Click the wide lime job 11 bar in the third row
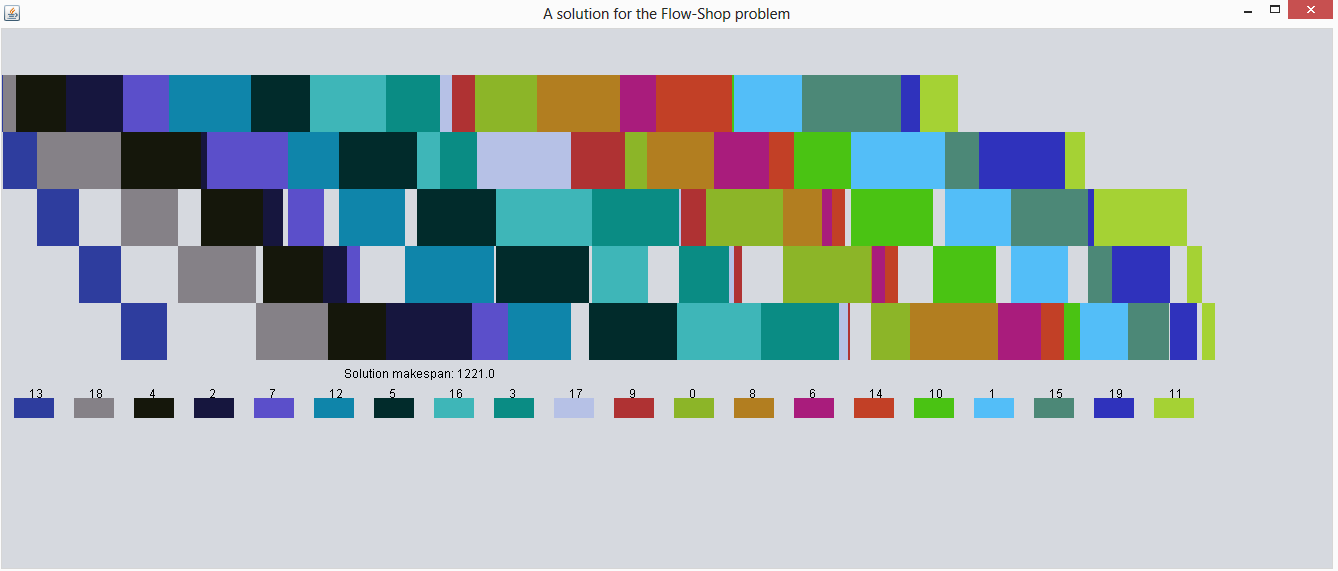 [1140, 217]
